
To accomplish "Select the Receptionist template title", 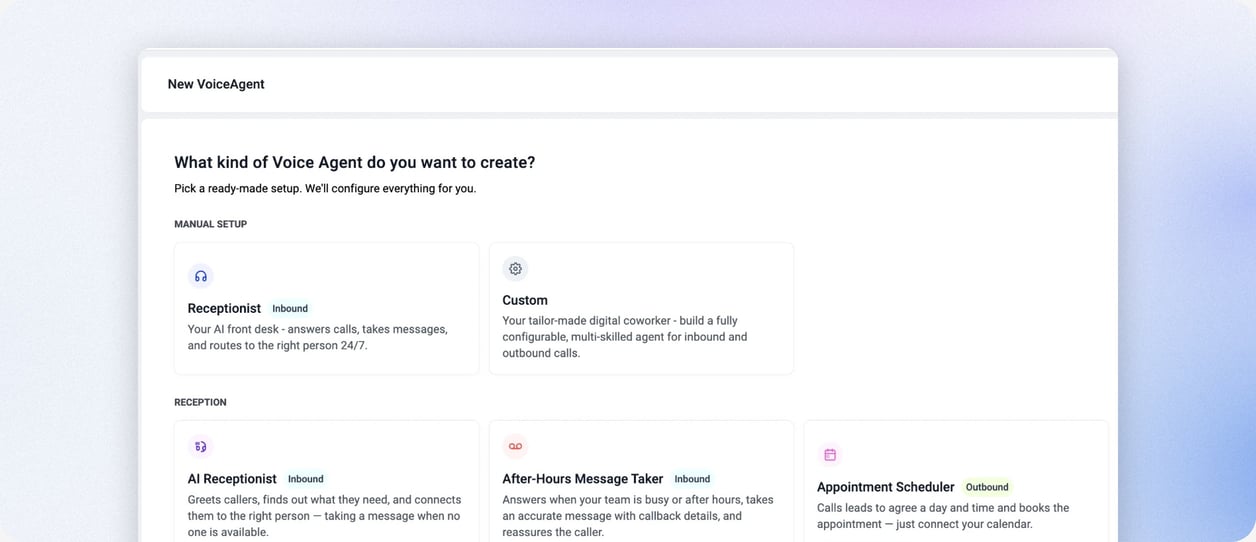I will (x=224, y=308).
